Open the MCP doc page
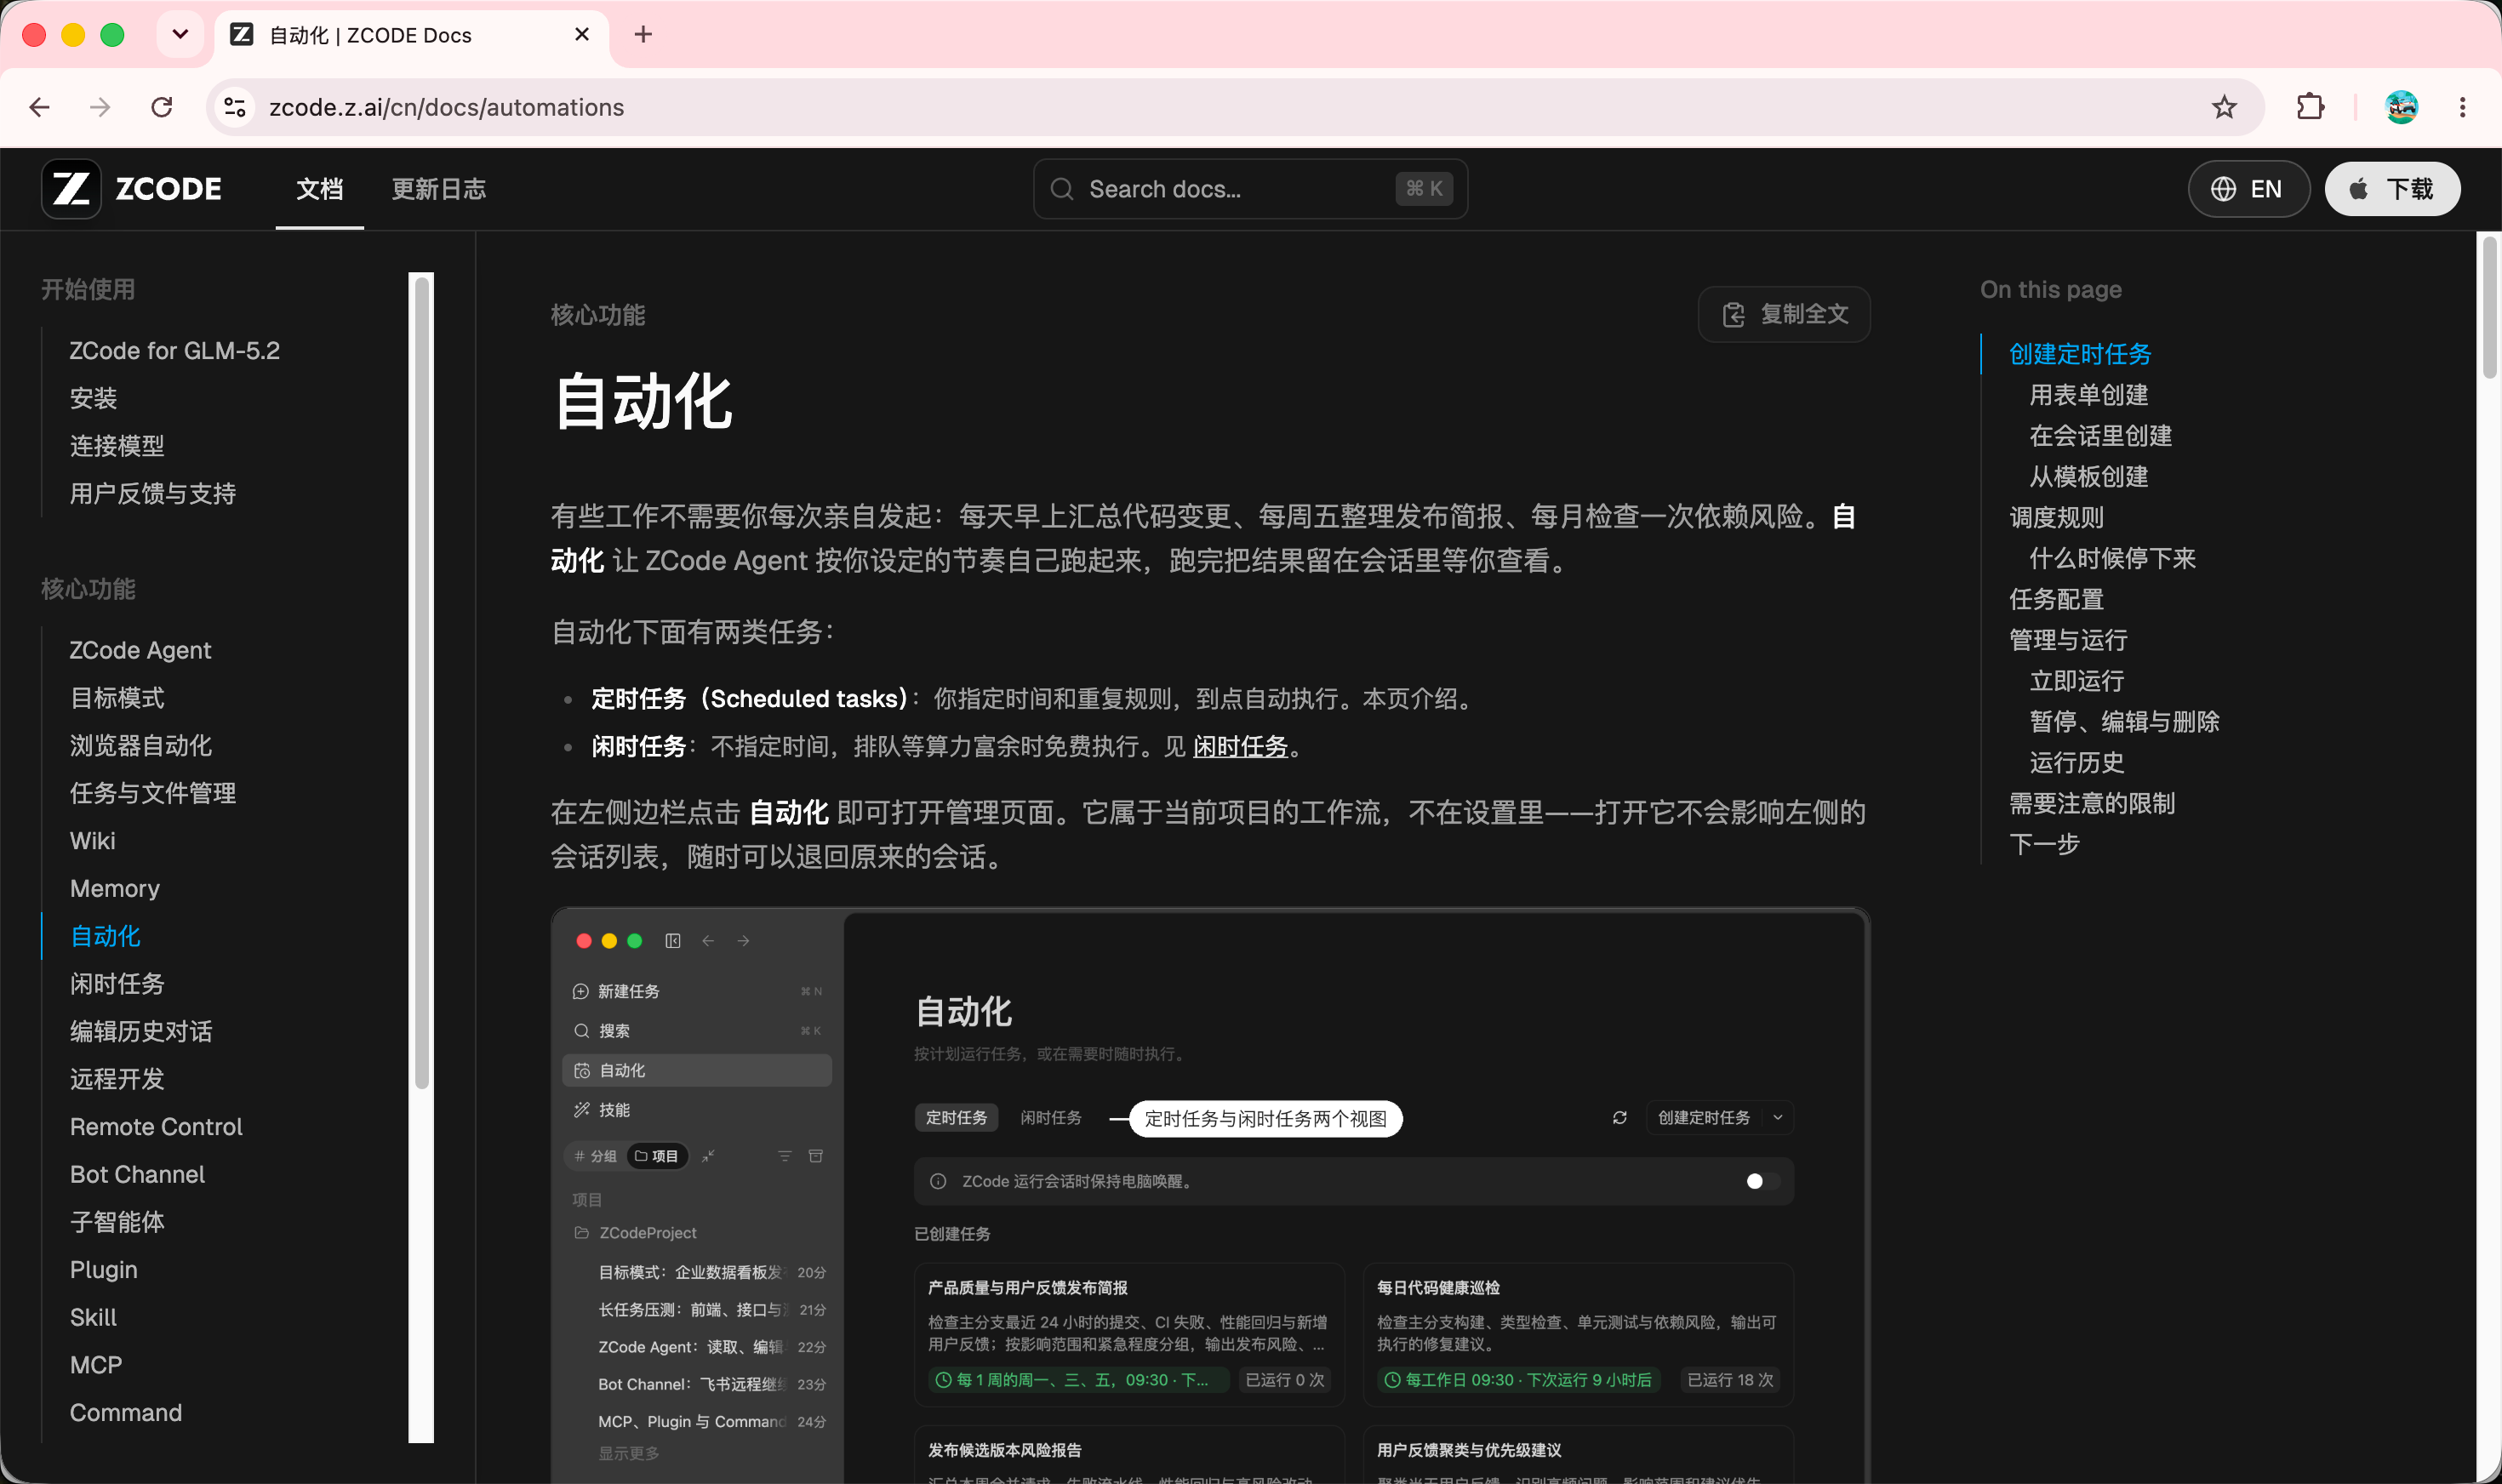Viewport: 2502px width, 1484px height. pos(96,1365)
